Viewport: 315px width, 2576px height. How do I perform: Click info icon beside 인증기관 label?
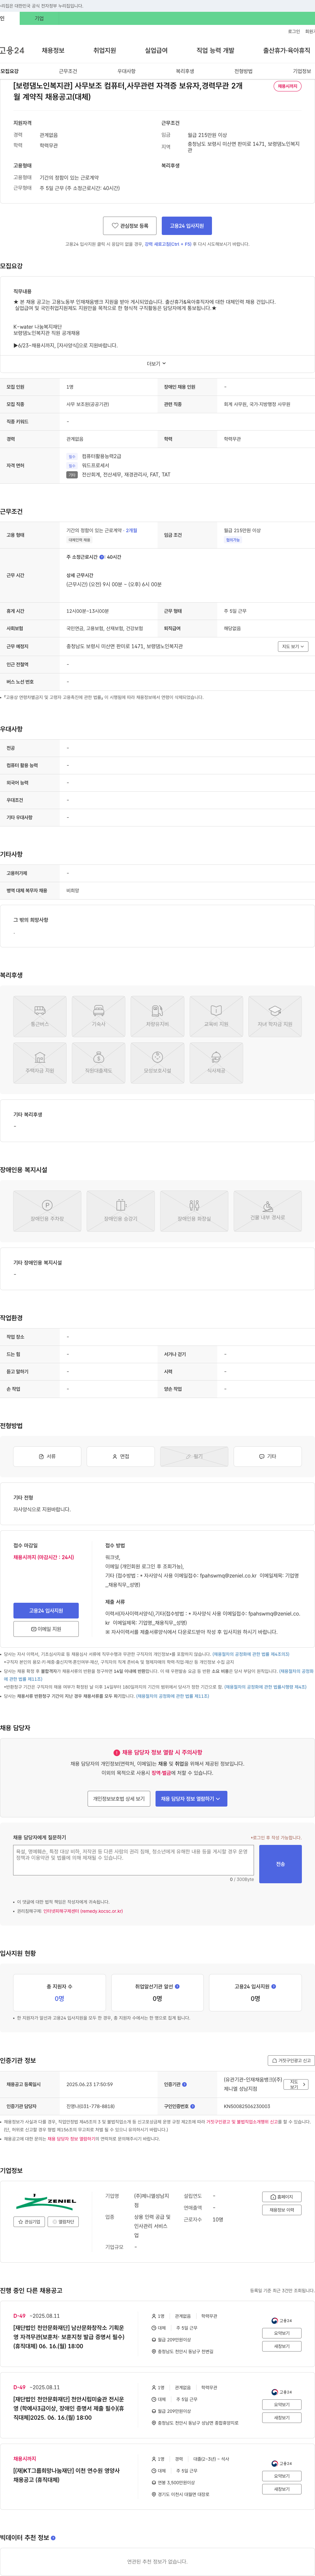tap(184, 2084)
